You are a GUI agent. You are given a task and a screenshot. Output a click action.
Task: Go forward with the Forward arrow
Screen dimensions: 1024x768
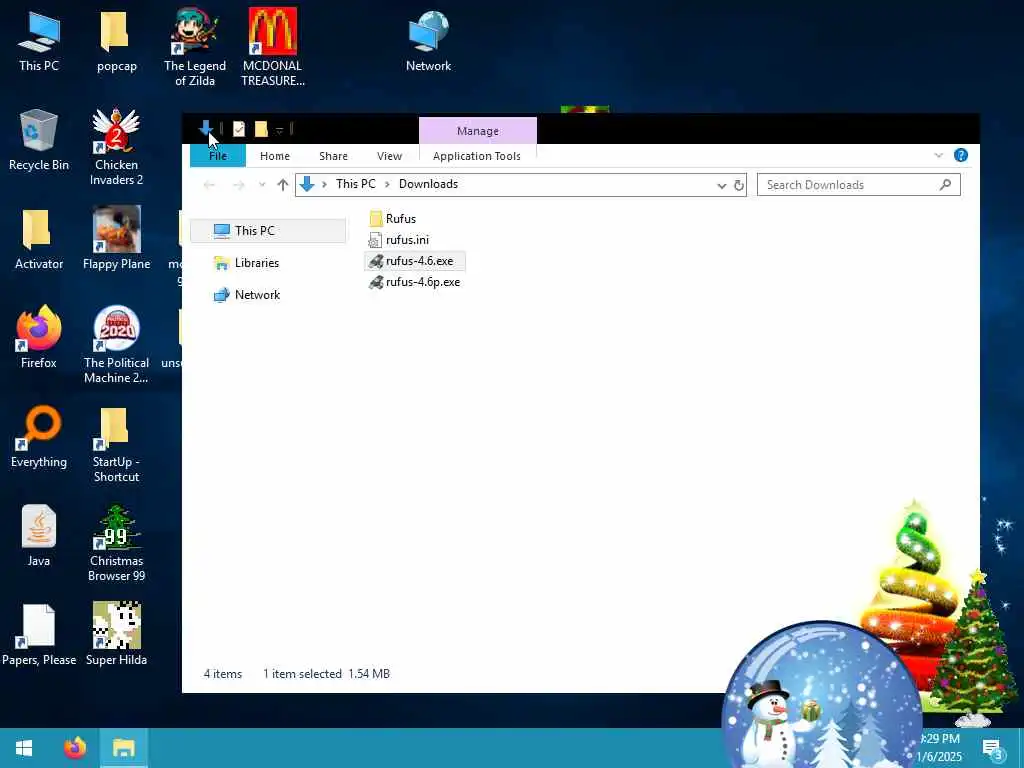point(239,185)
